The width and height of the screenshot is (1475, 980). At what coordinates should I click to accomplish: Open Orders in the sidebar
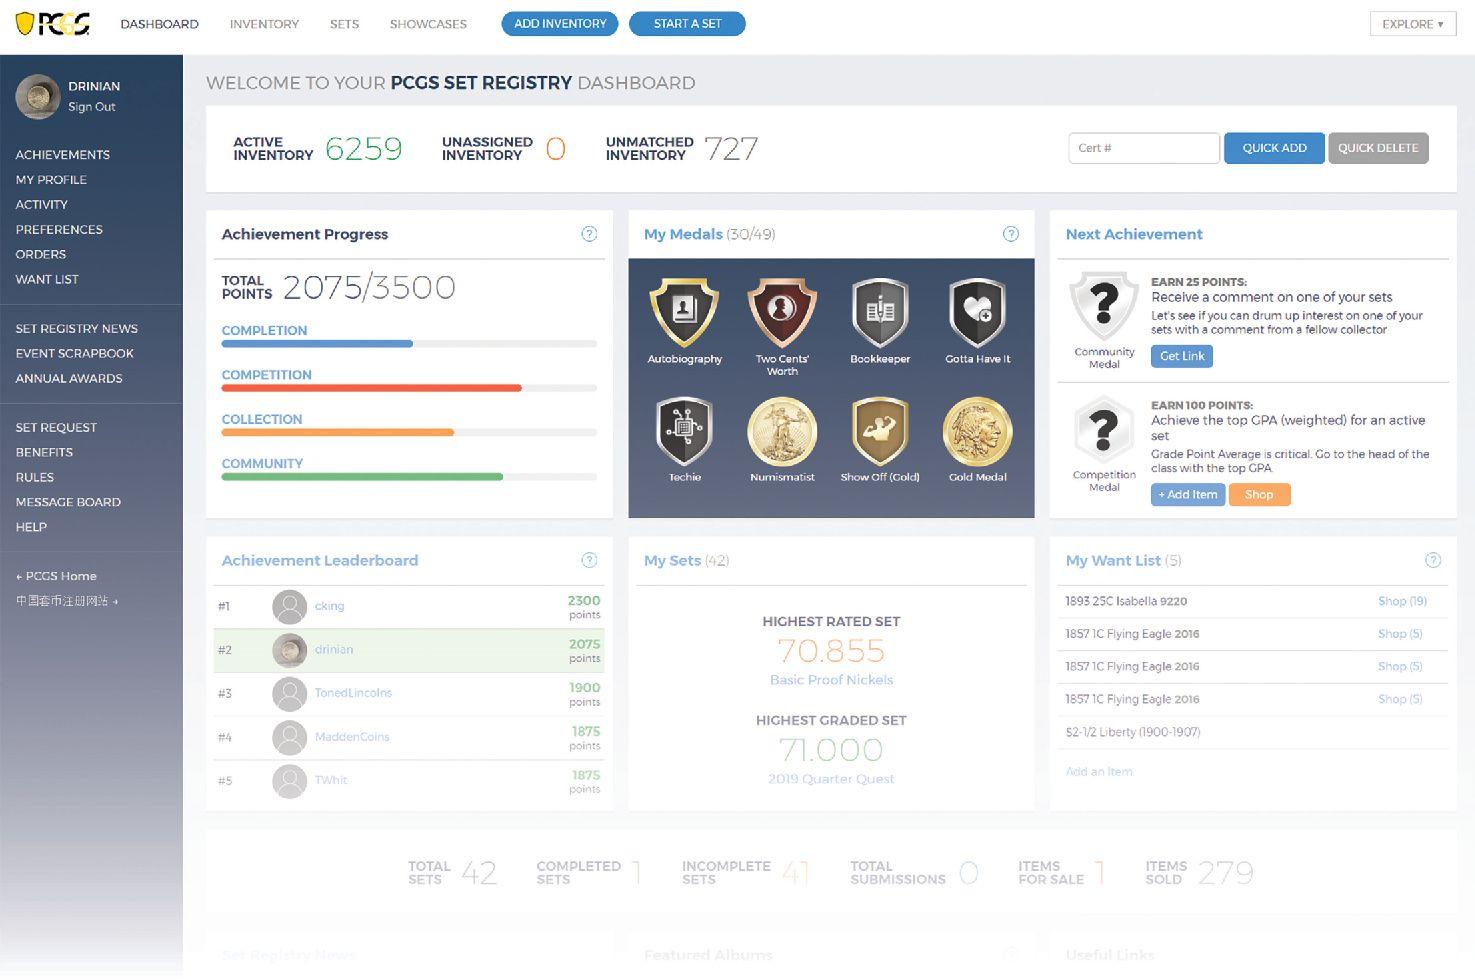(x=41, y=255)
